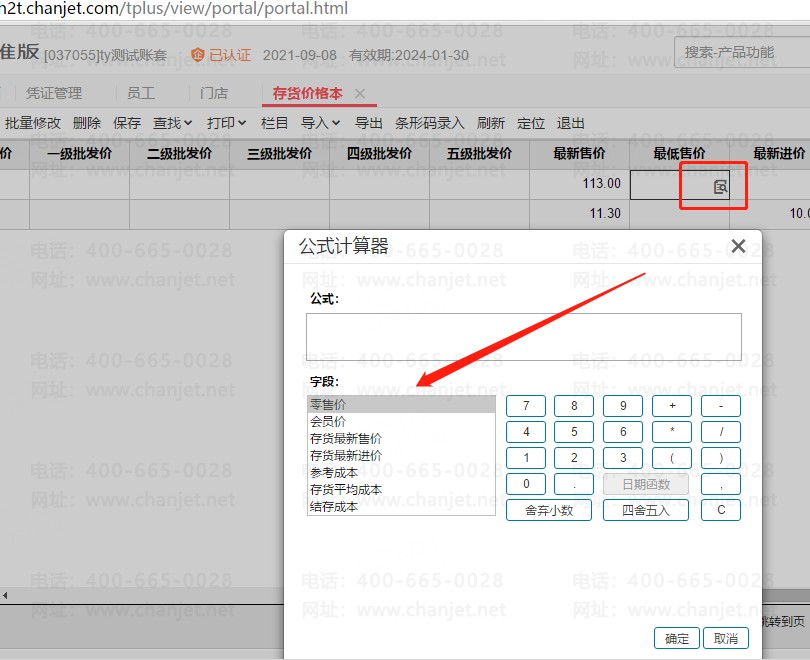Click calculator key 5
Image resolution: width=810 pixels, height=660 pixels.
coord(574,432)
